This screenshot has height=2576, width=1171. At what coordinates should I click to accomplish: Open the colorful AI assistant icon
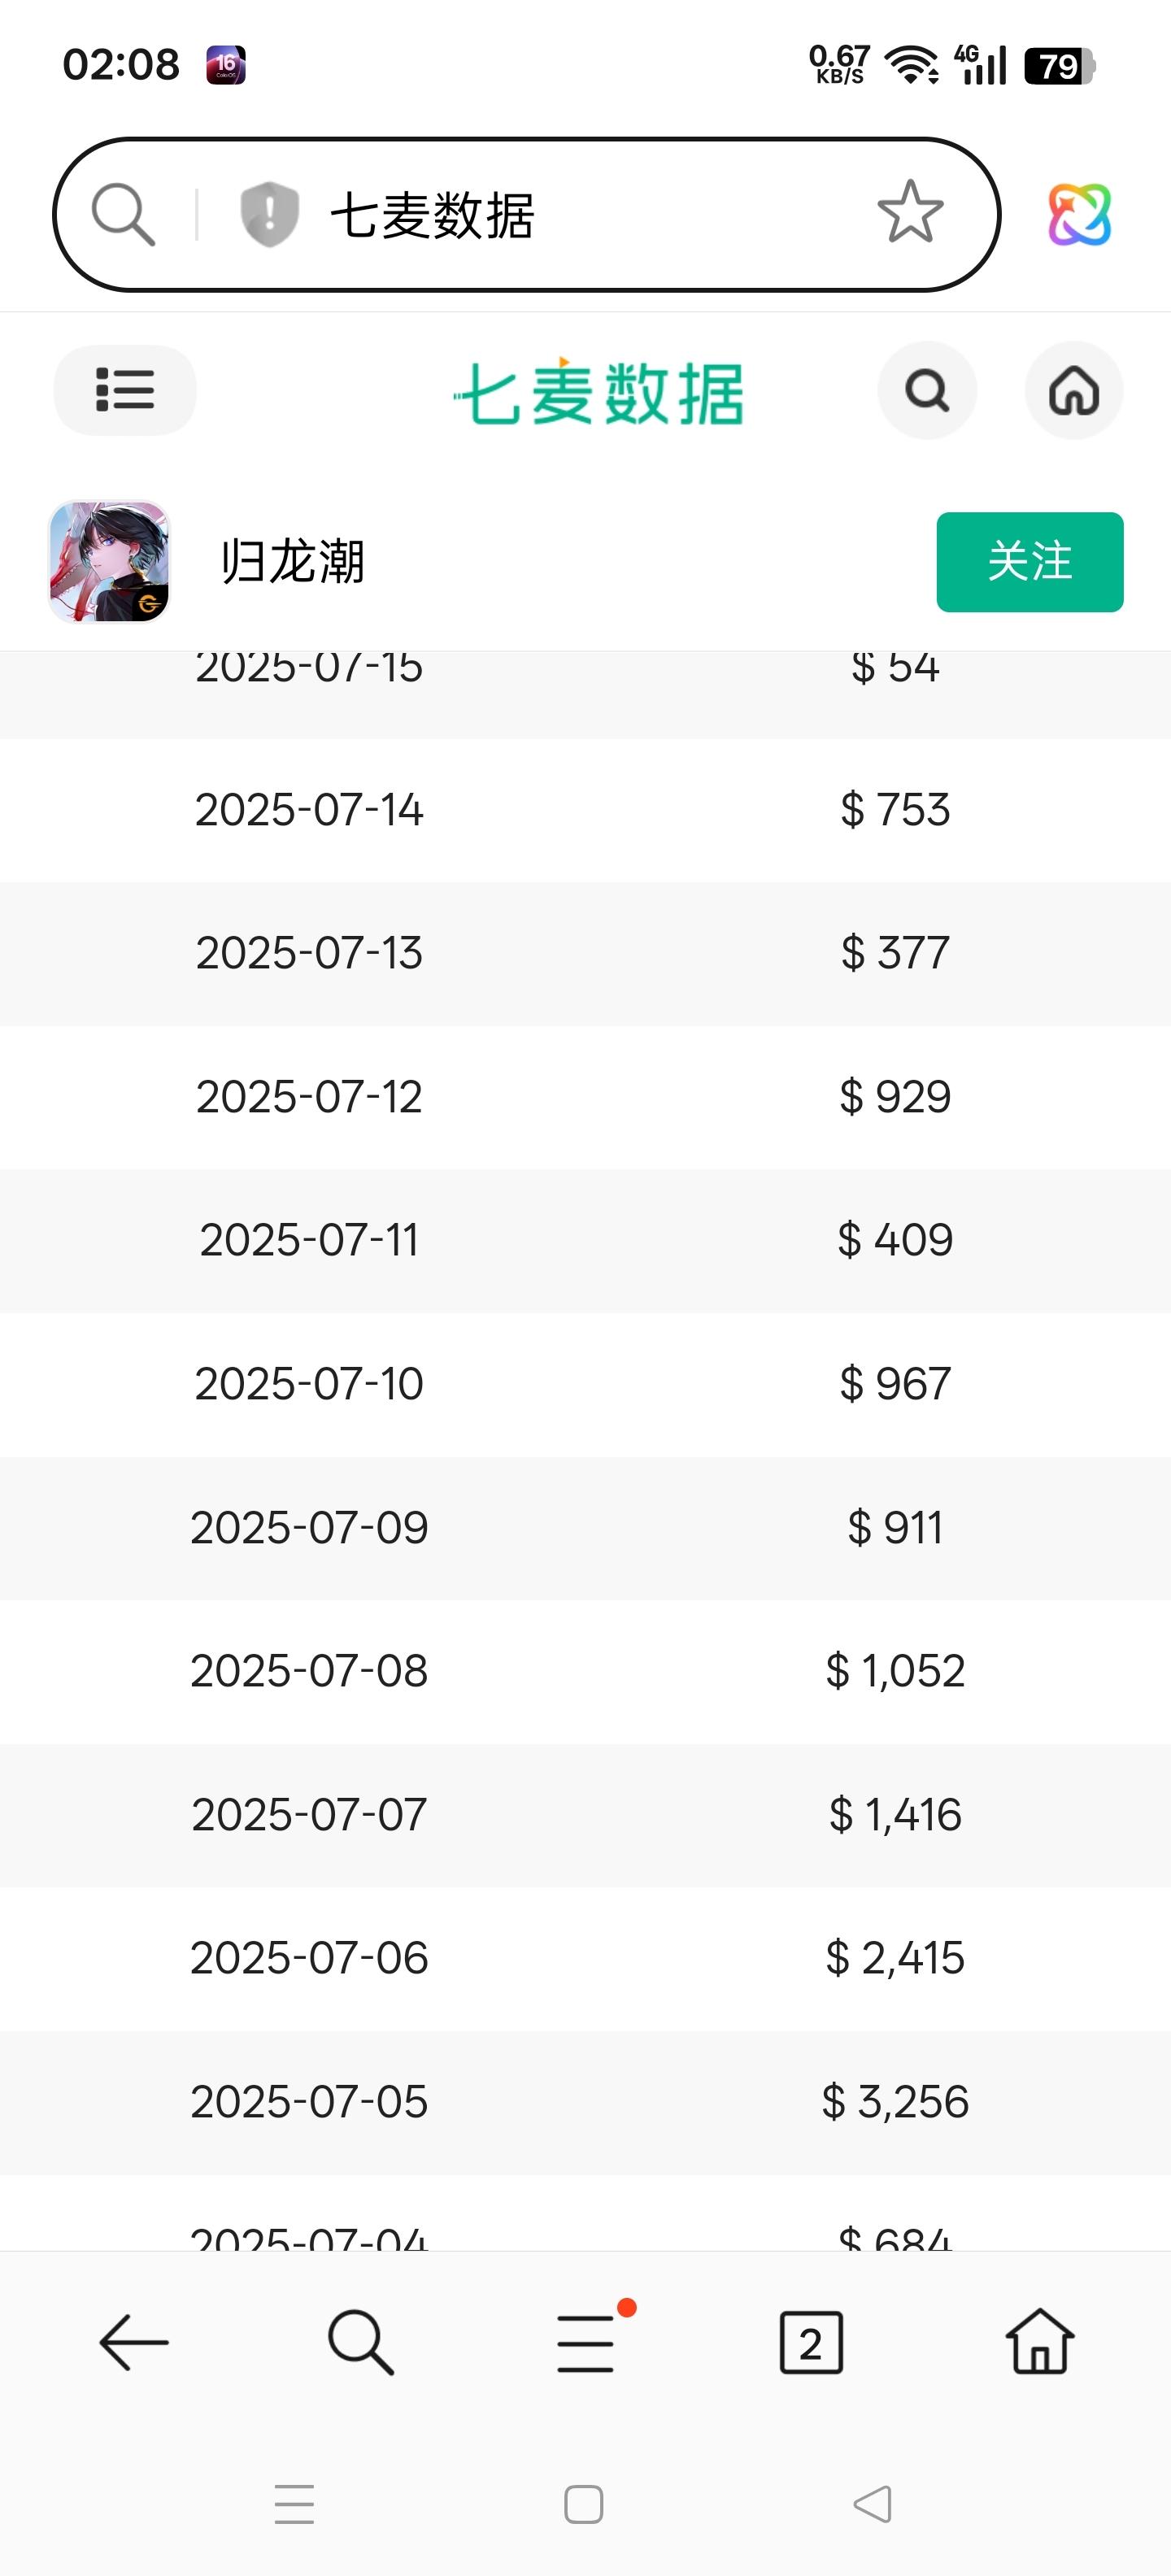[x=1079, y=214]
